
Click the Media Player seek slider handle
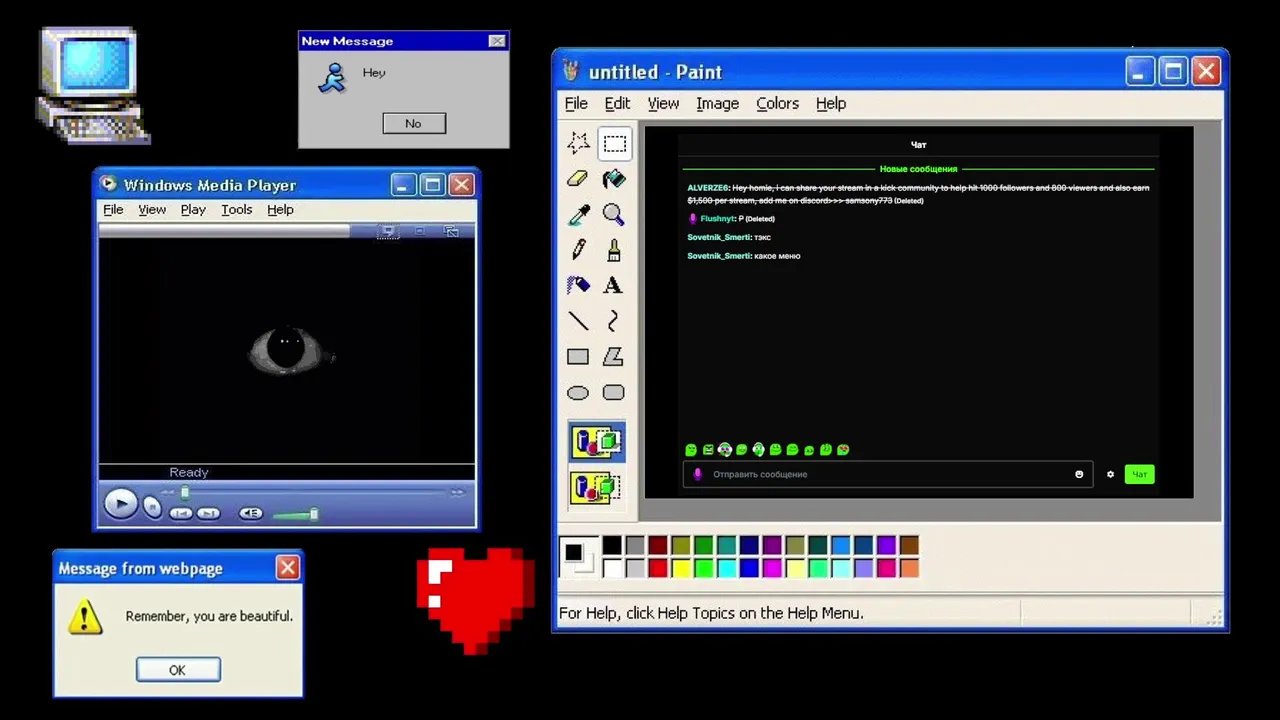[184, 492]
